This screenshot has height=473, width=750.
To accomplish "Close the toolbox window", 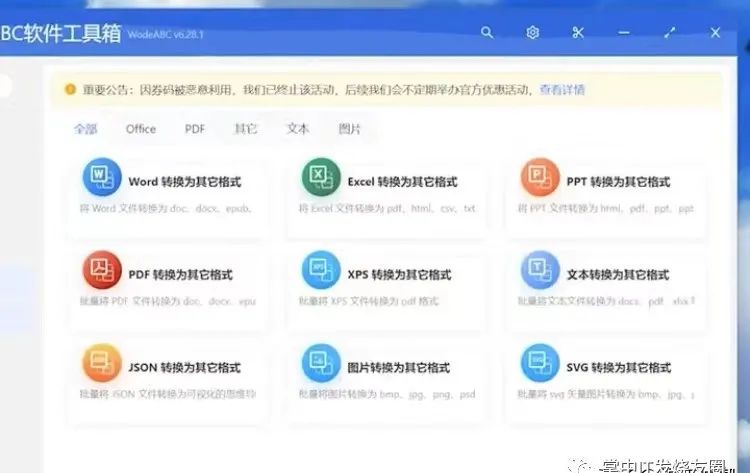I will 715,33.
